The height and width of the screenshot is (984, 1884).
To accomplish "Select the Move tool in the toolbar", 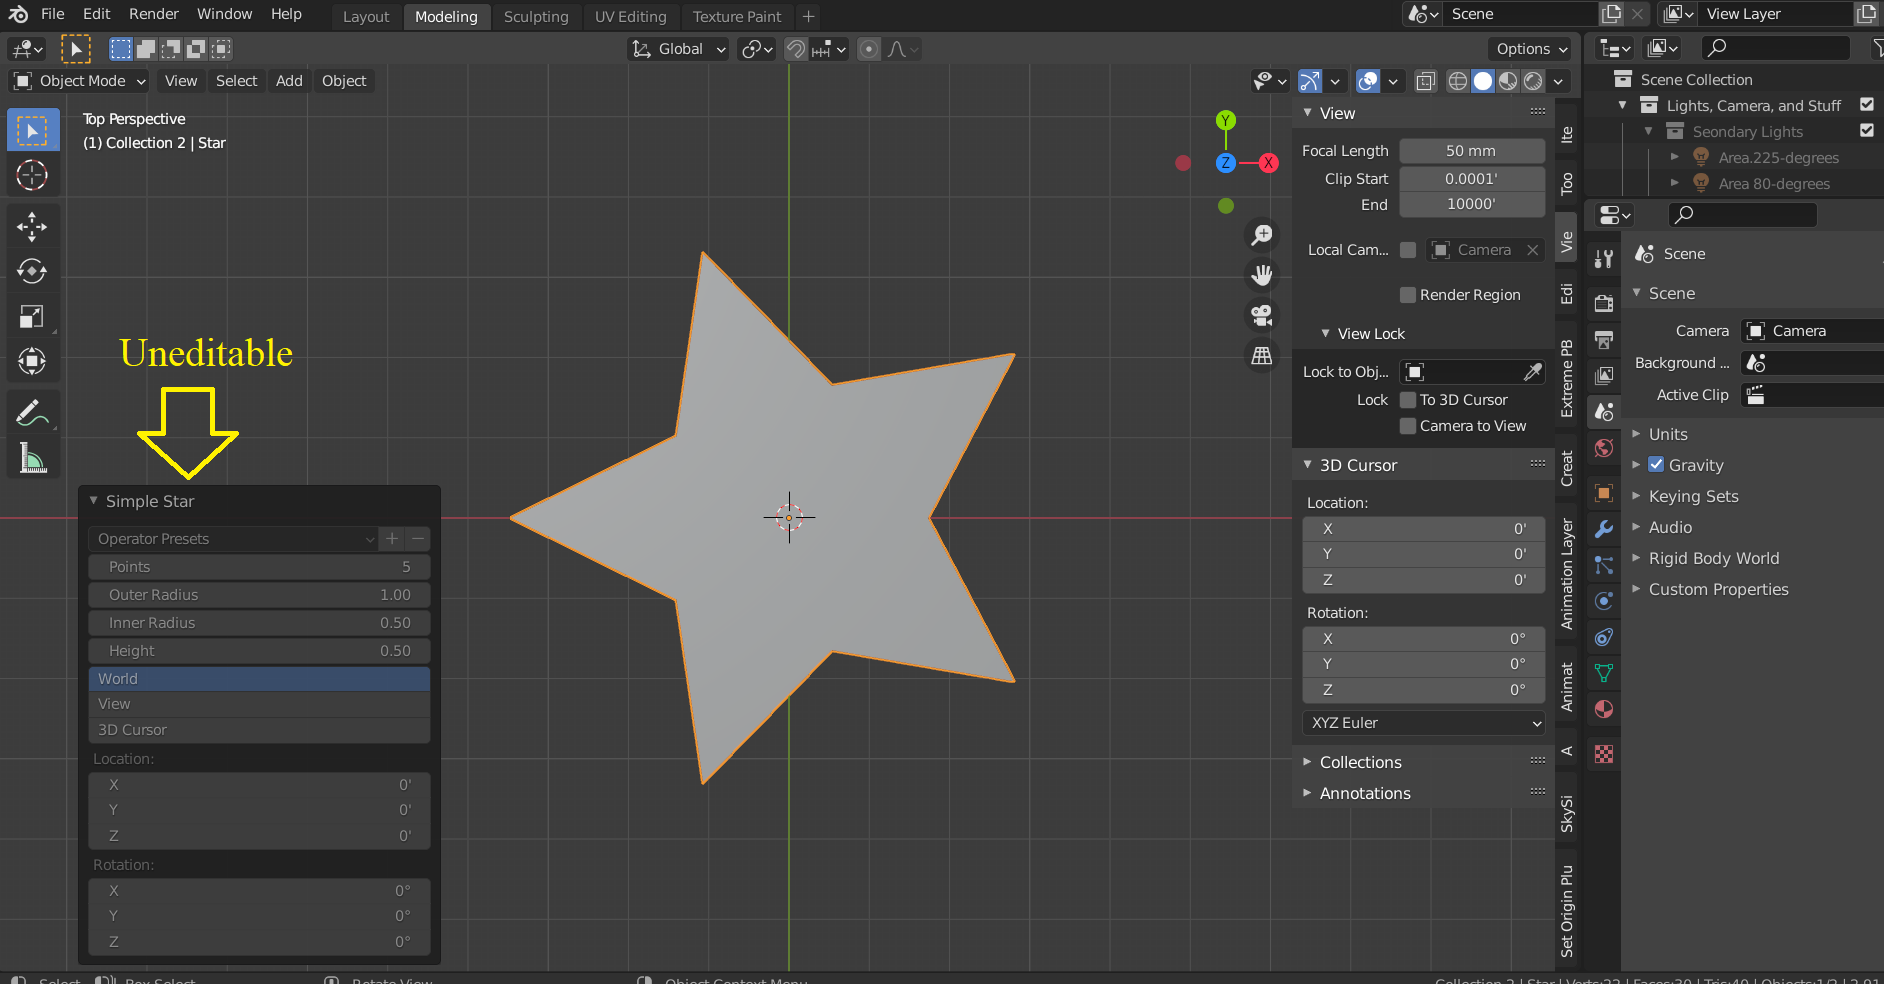I will coord(32,227).
